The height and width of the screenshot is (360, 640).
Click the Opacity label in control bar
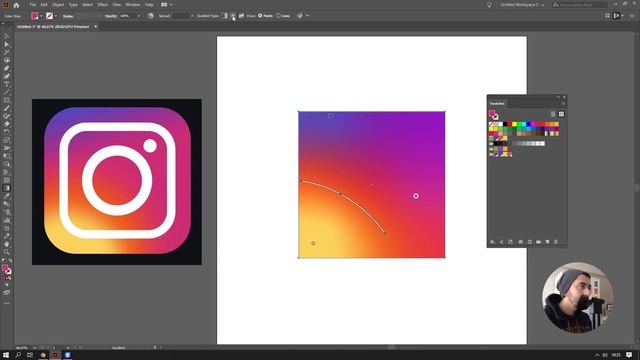(x=111, y=16)
